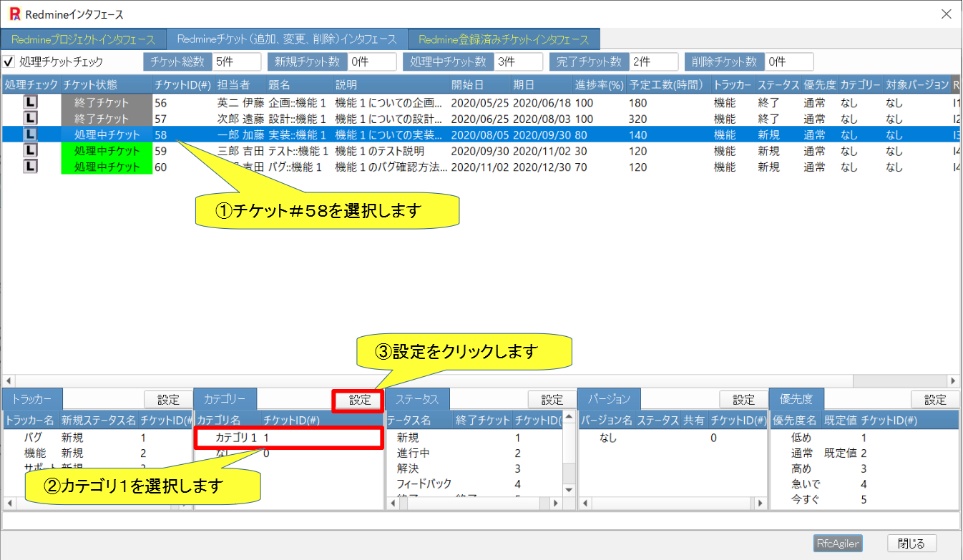Click the status list horizontal scroll right arrow

tap(555, 503)
